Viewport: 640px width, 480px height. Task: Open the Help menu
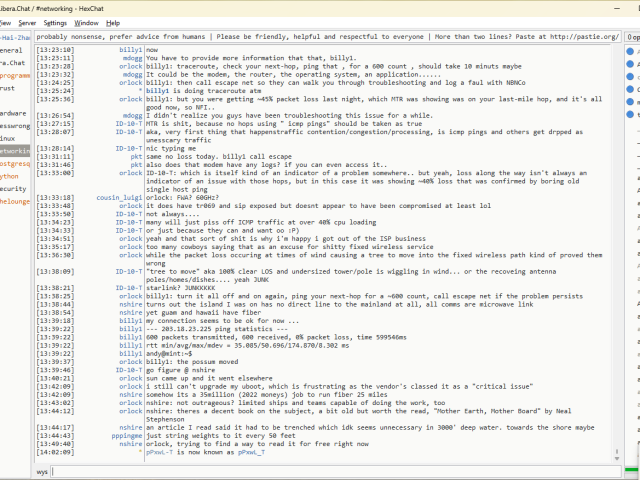coord(113,22)
